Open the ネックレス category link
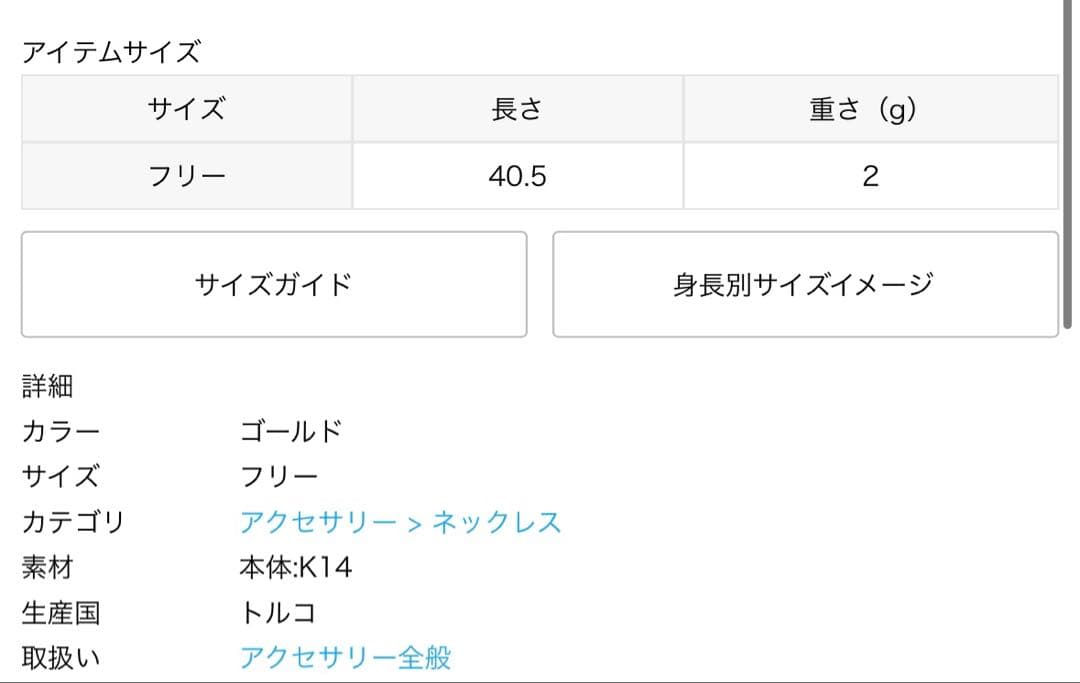1080x683 pixels. click(498, 522)
